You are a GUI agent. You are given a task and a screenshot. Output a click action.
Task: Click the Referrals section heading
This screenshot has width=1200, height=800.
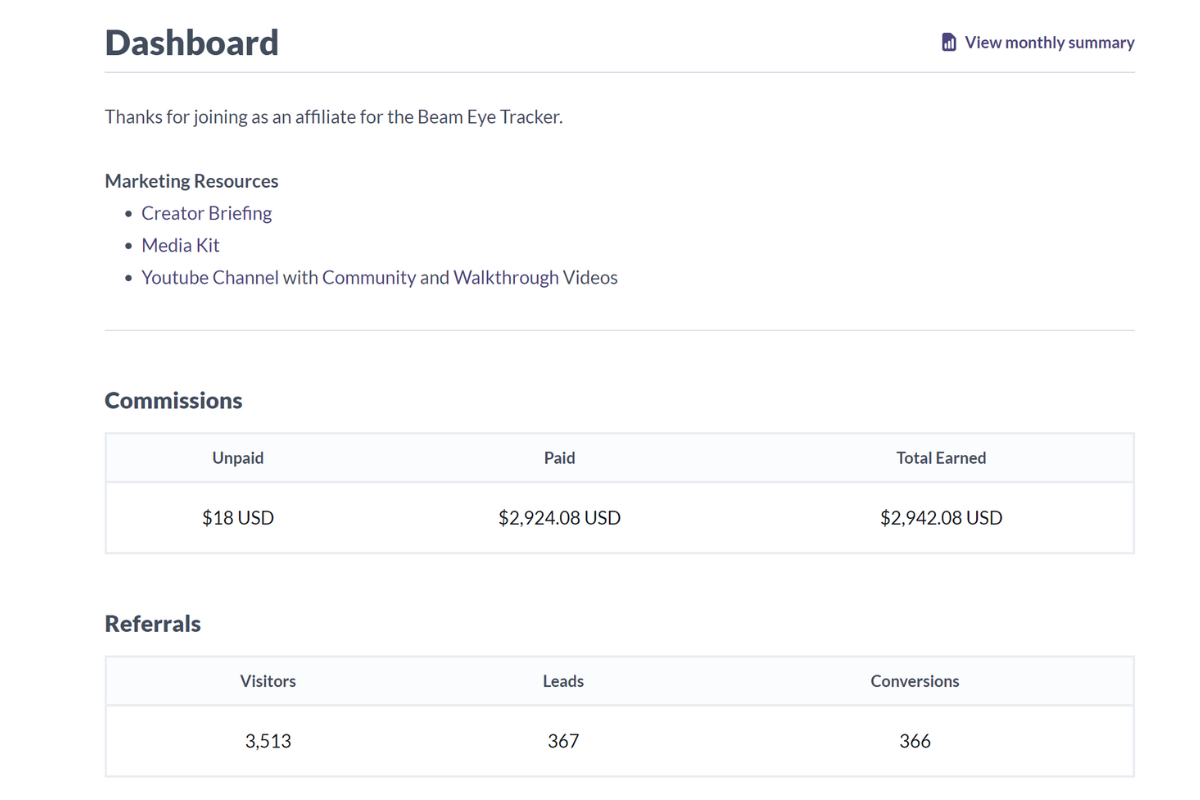click(x=153, y=623)
